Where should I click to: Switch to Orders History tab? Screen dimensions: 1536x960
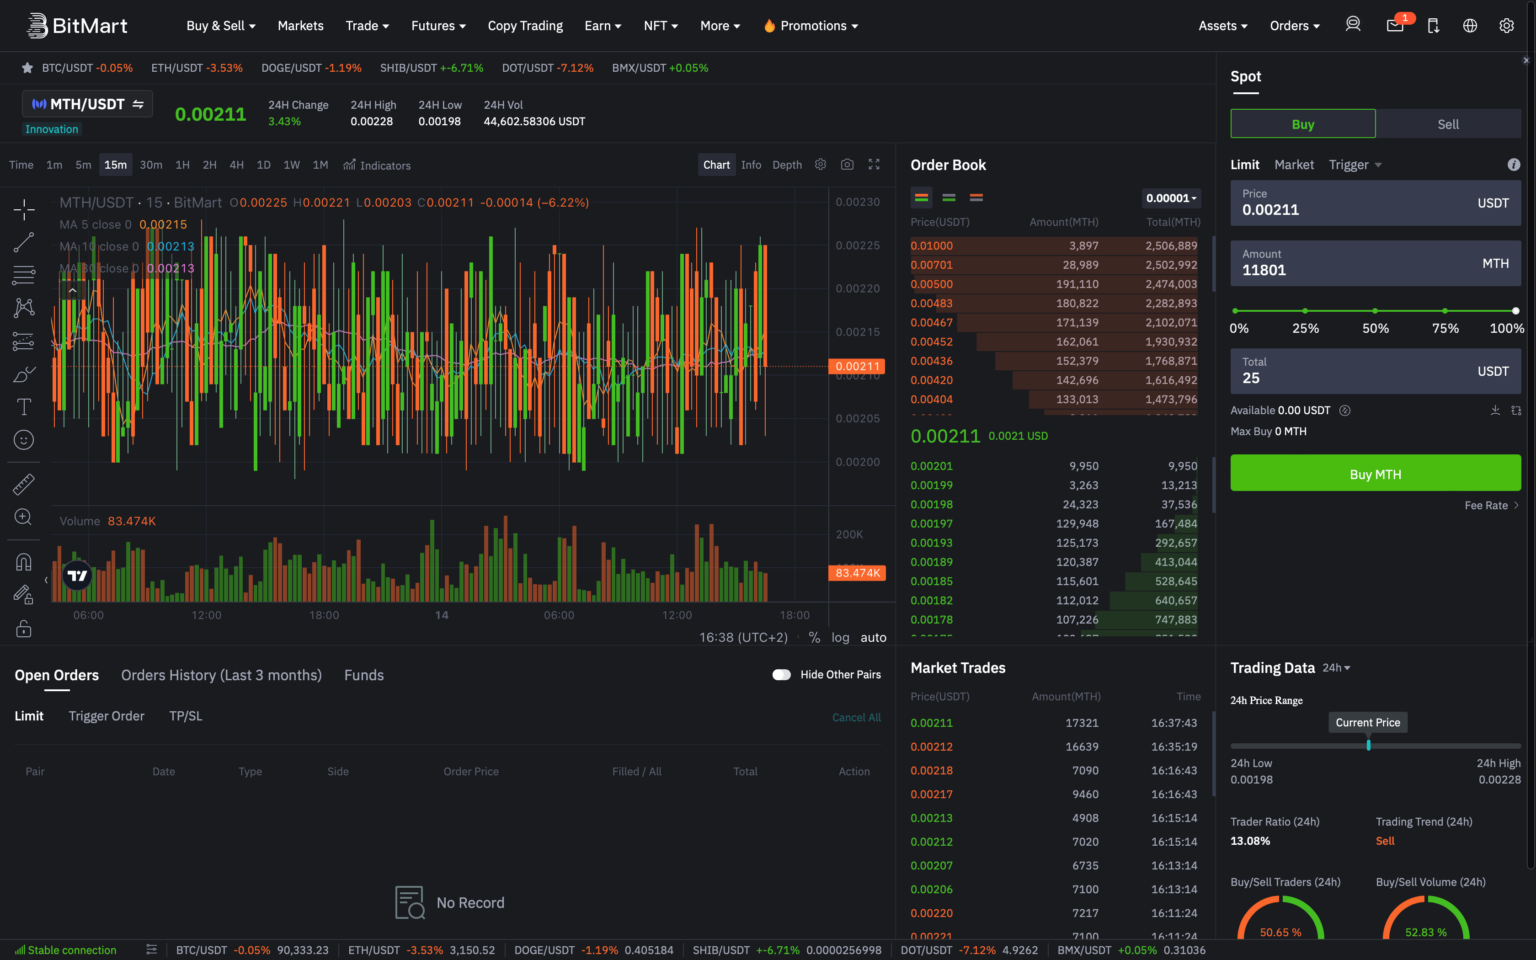(x=221, y=675)
